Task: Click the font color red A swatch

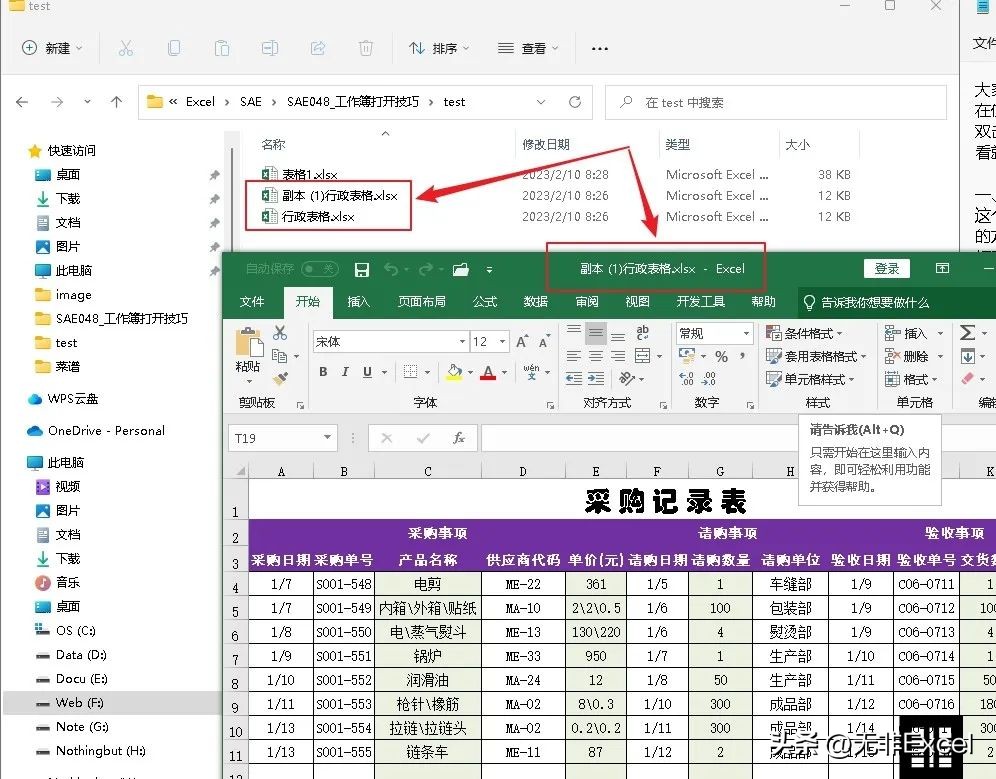Action: [x=487, y=372]
